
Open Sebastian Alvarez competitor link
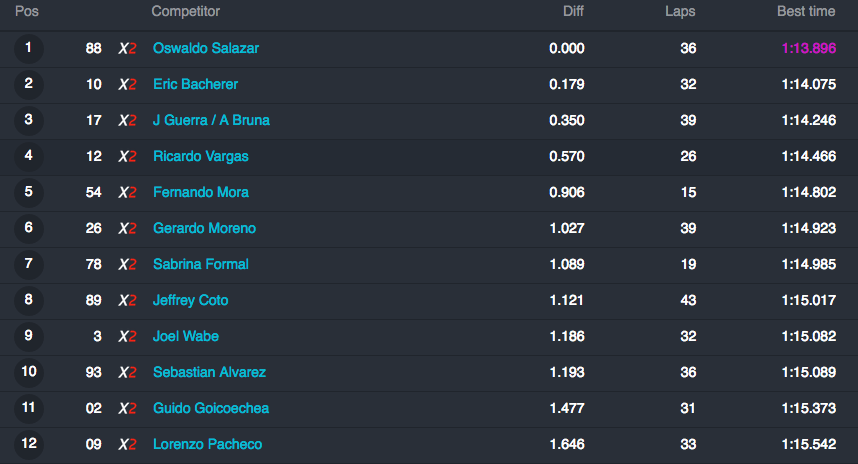pos(210,372)
